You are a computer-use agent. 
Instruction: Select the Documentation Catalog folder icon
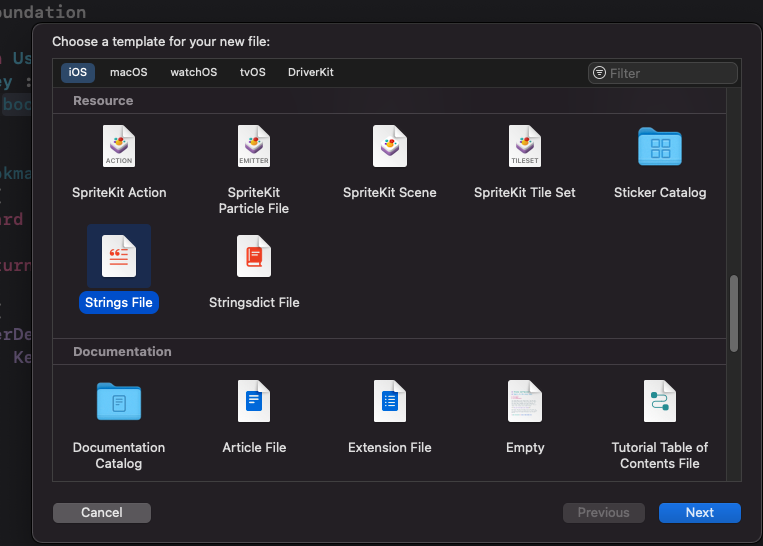coord(119,401)
